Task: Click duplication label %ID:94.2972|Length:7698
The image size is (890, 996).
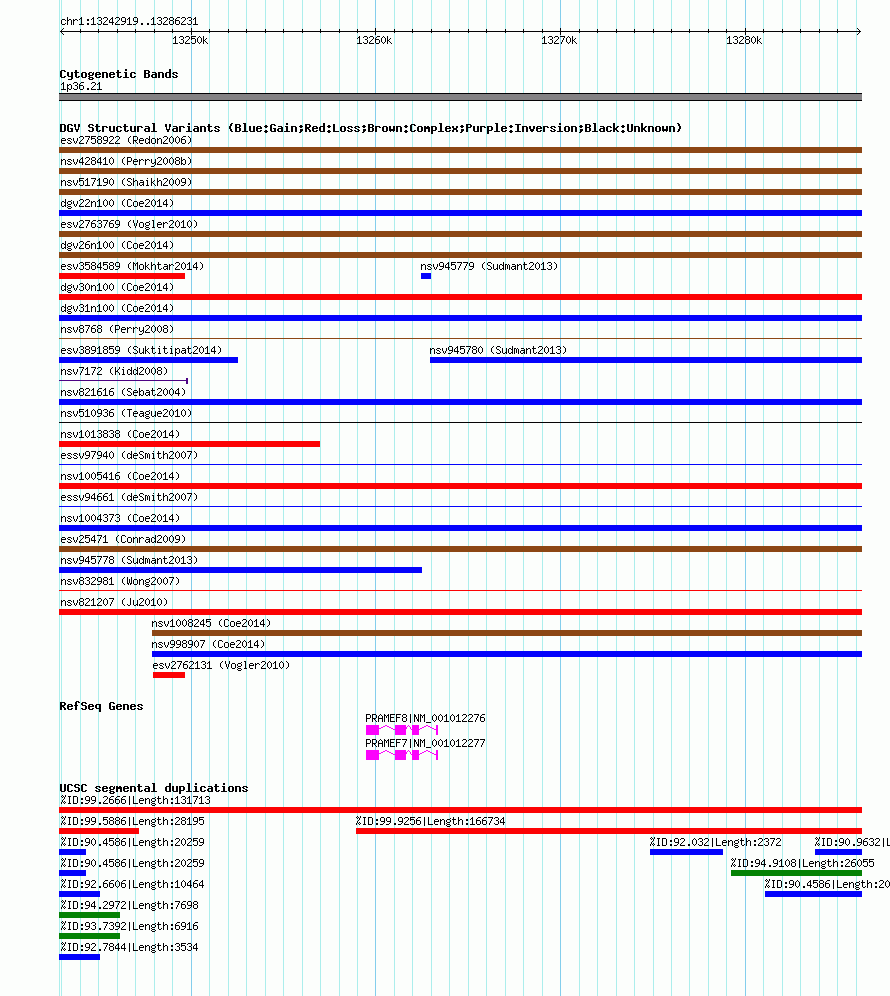Action: tap(129, 905)
